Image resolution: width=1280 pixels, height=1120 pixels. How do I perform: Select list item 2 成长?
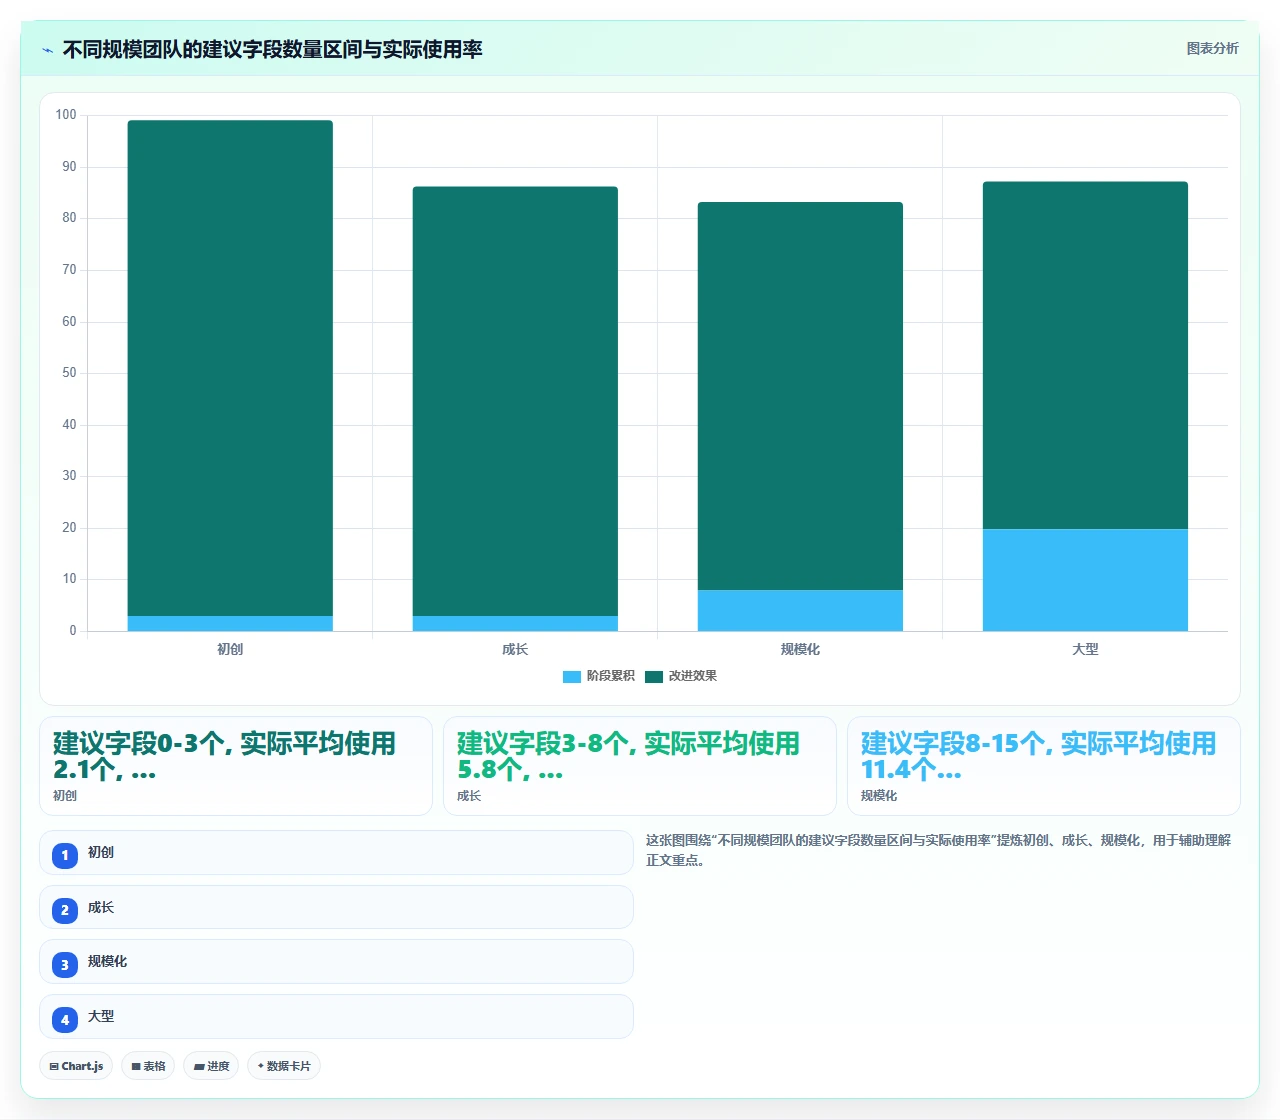[x=336, y=907]
